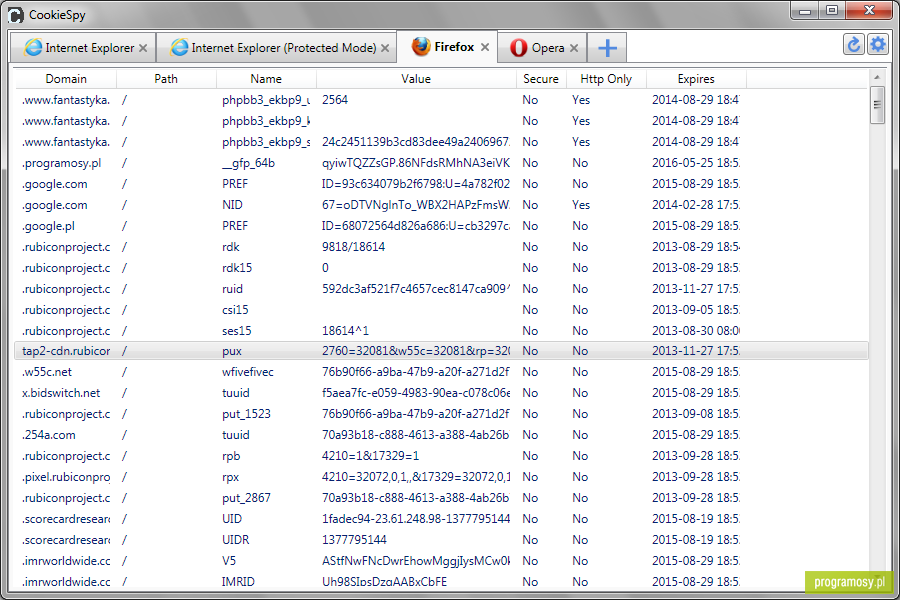Image resolution: width=900 pixels, height=600 pixels.
Task: Click the IMRID cookie name
Action: tap(238, 582)
